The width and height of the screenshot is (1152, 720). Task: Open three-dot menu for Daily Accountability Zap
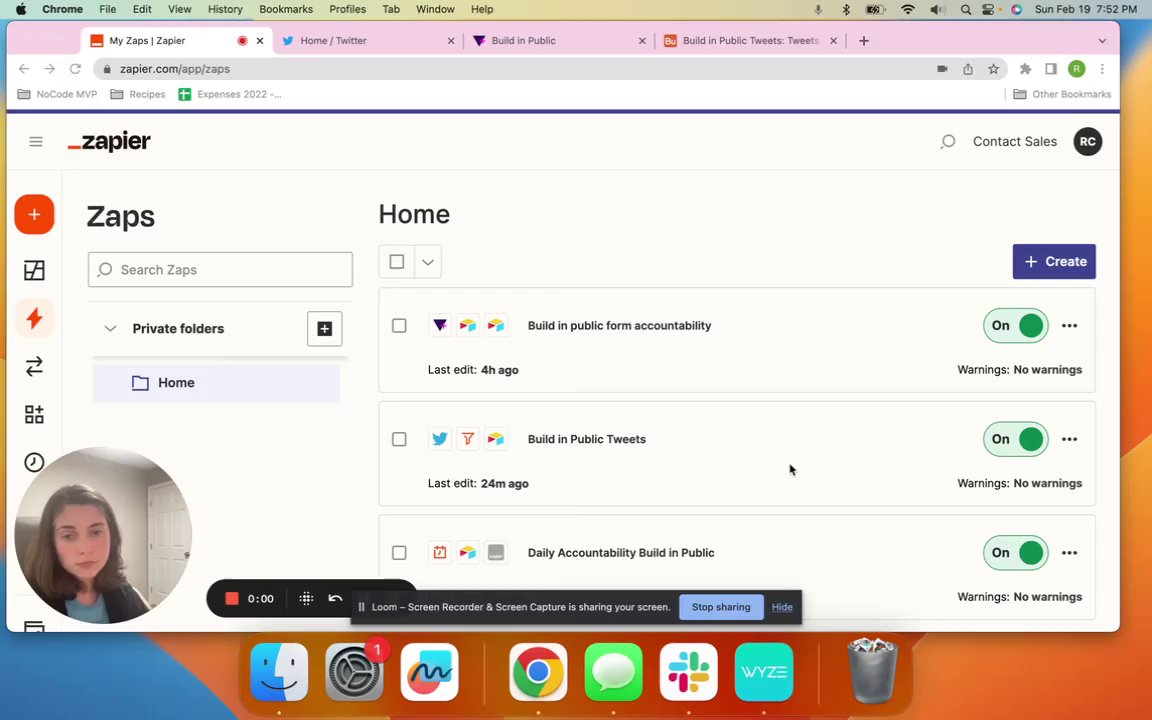point(1070,552)
